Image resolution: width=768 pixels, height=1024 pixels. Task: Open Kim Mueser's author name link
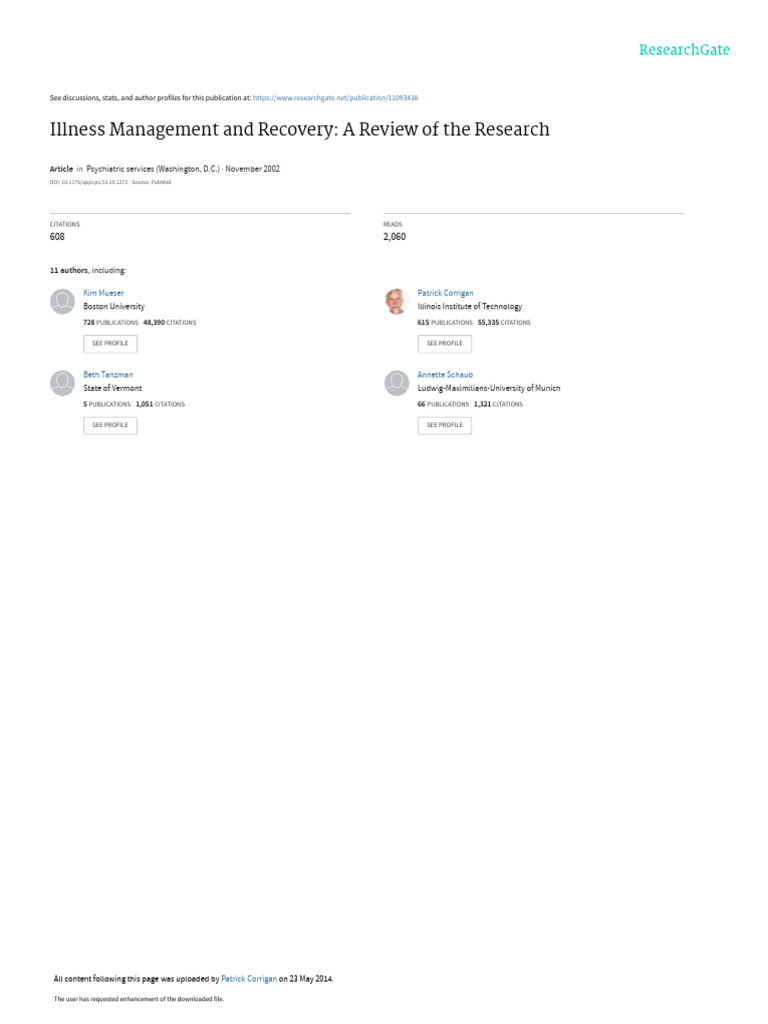(103, 293)
